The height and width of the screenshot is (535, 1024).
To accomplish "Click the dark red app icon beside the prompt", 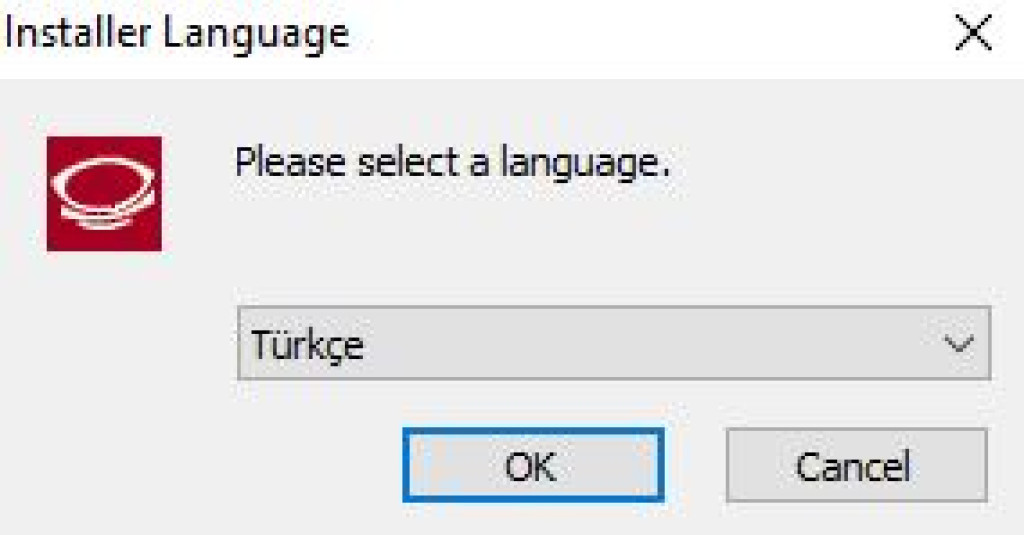I will 104,194.
